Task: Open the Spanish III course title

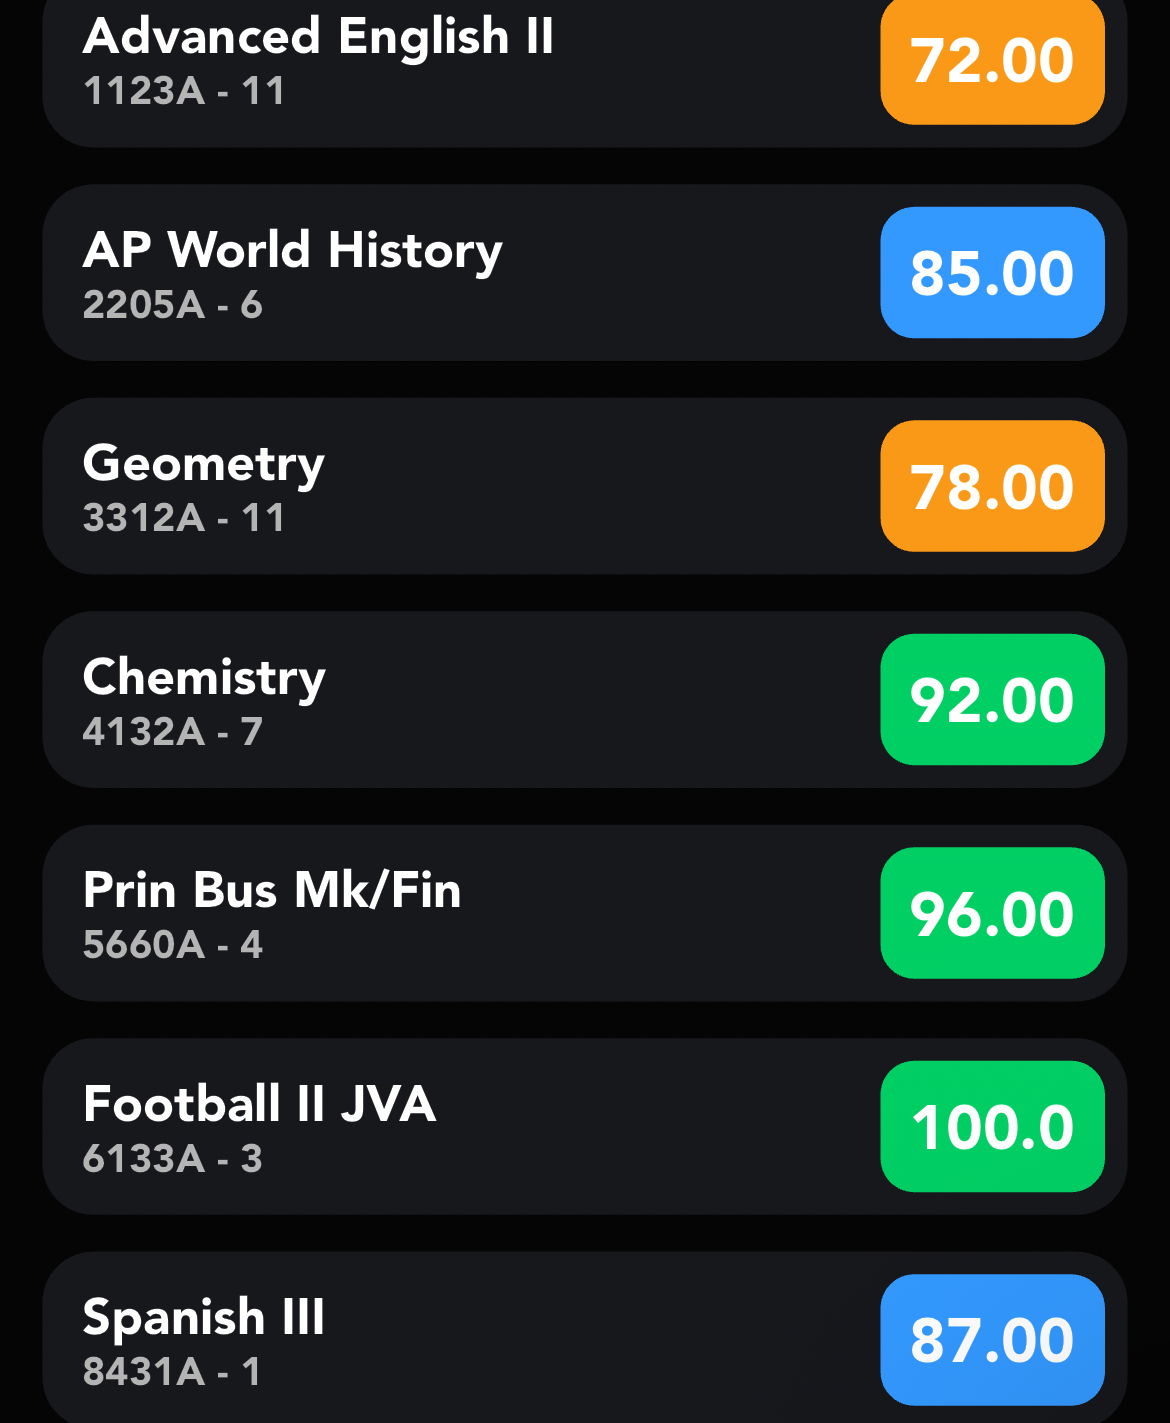Action: coord(204,1317)
